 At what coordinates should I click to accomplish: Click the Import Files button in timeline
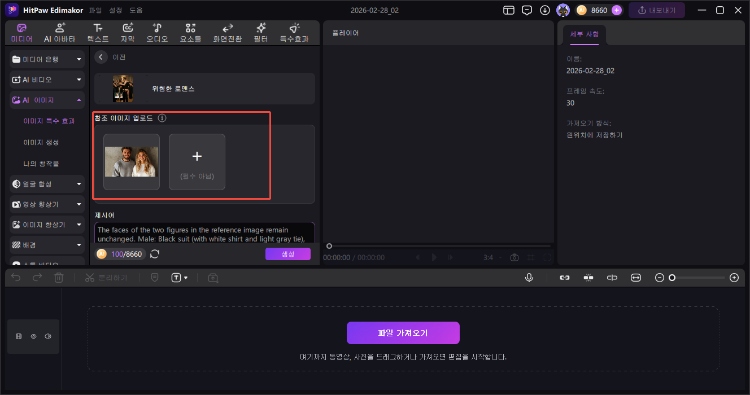(x=403, y=333)
